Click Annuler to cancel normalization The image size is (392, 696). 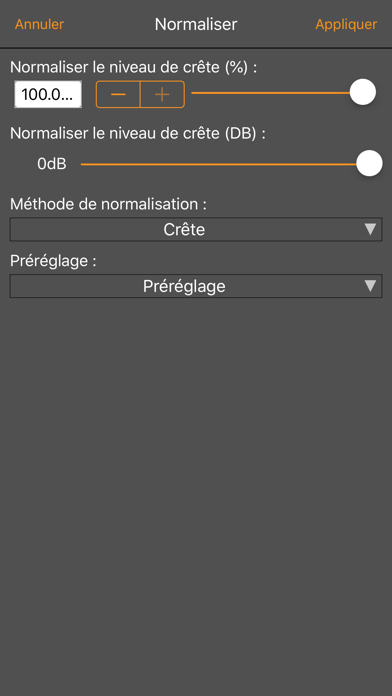click(39, 24)
